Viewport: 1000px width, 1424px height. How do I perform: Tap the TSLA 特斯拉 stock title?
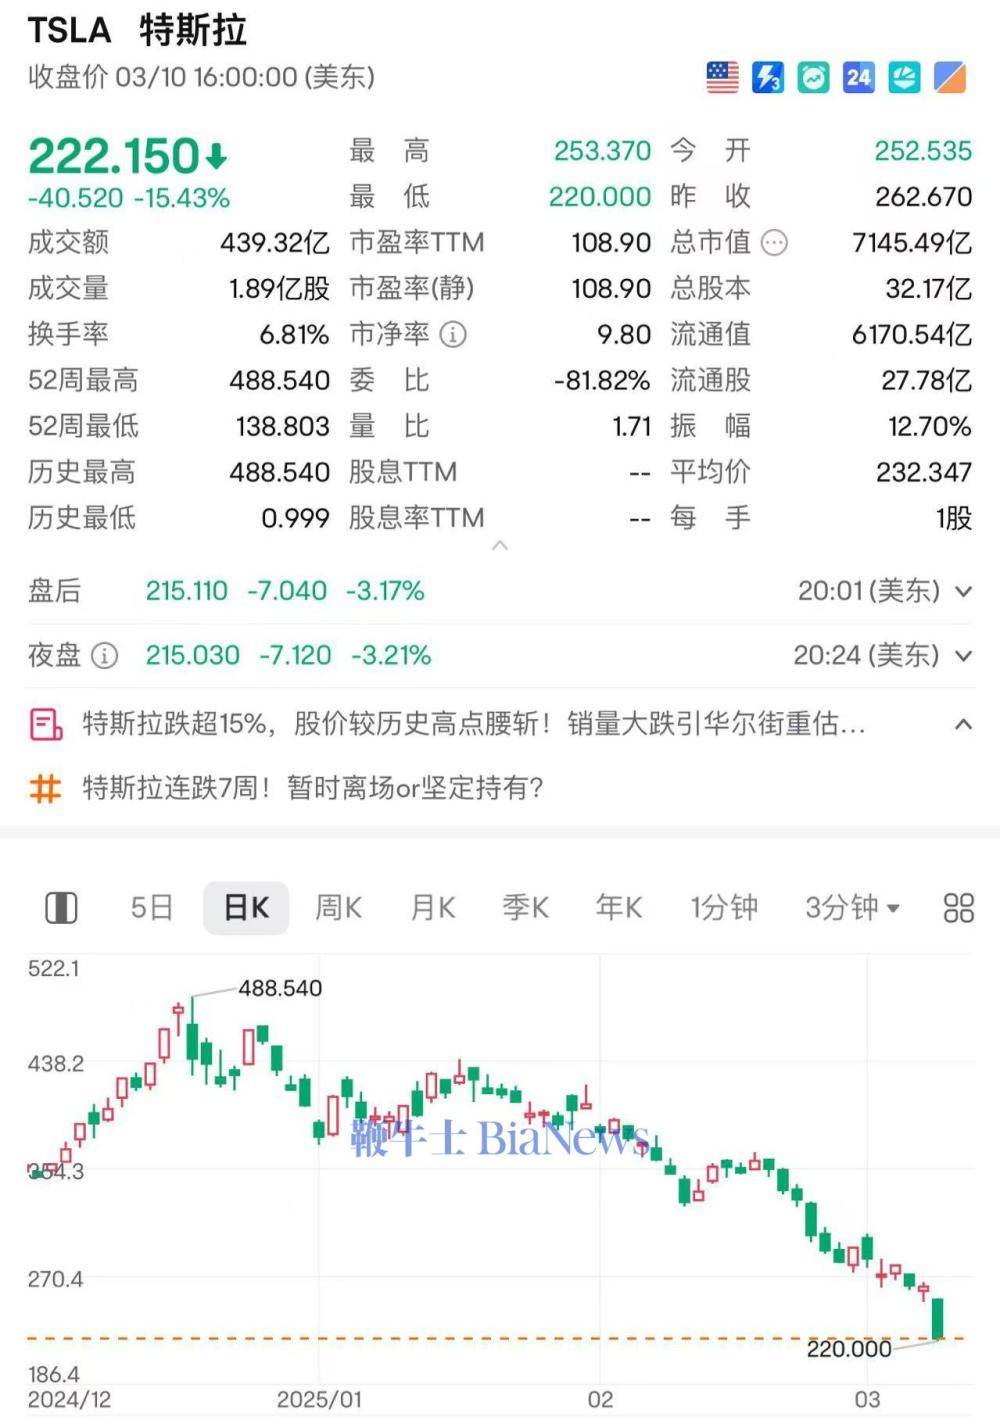point(137,30)
